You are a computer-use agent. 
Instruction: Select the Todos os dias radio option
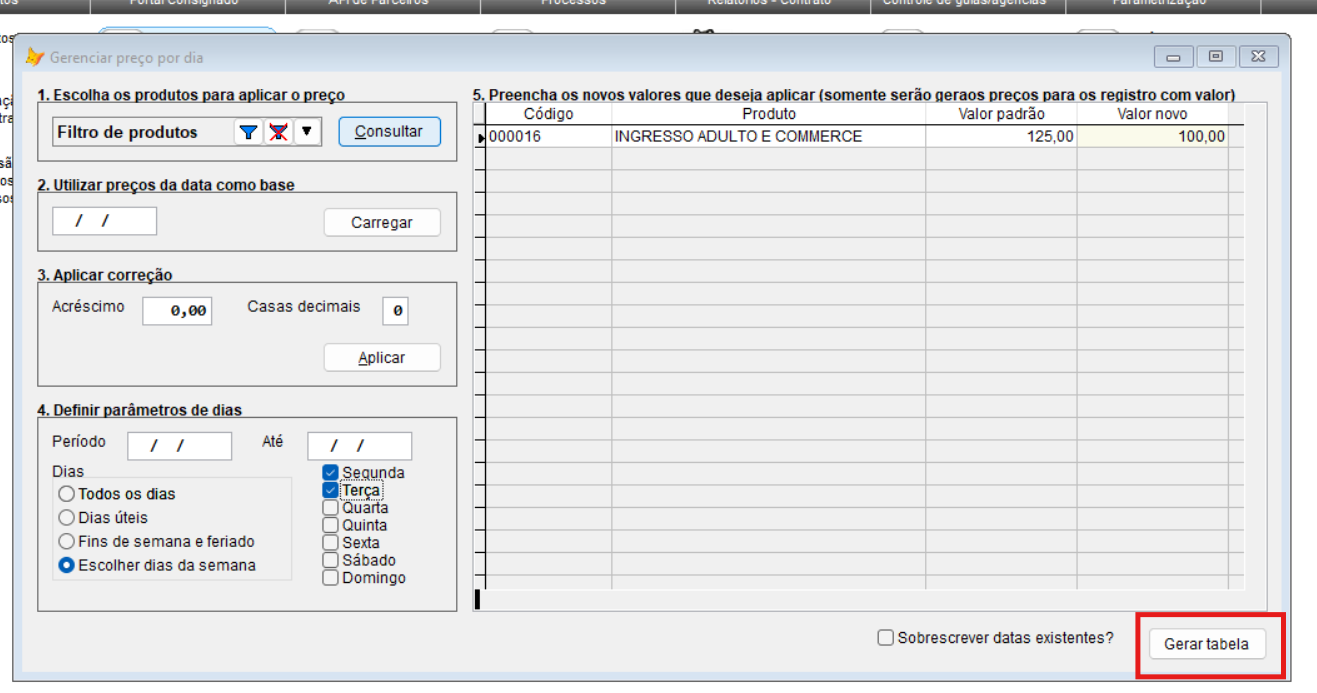(x=66, y=494)
